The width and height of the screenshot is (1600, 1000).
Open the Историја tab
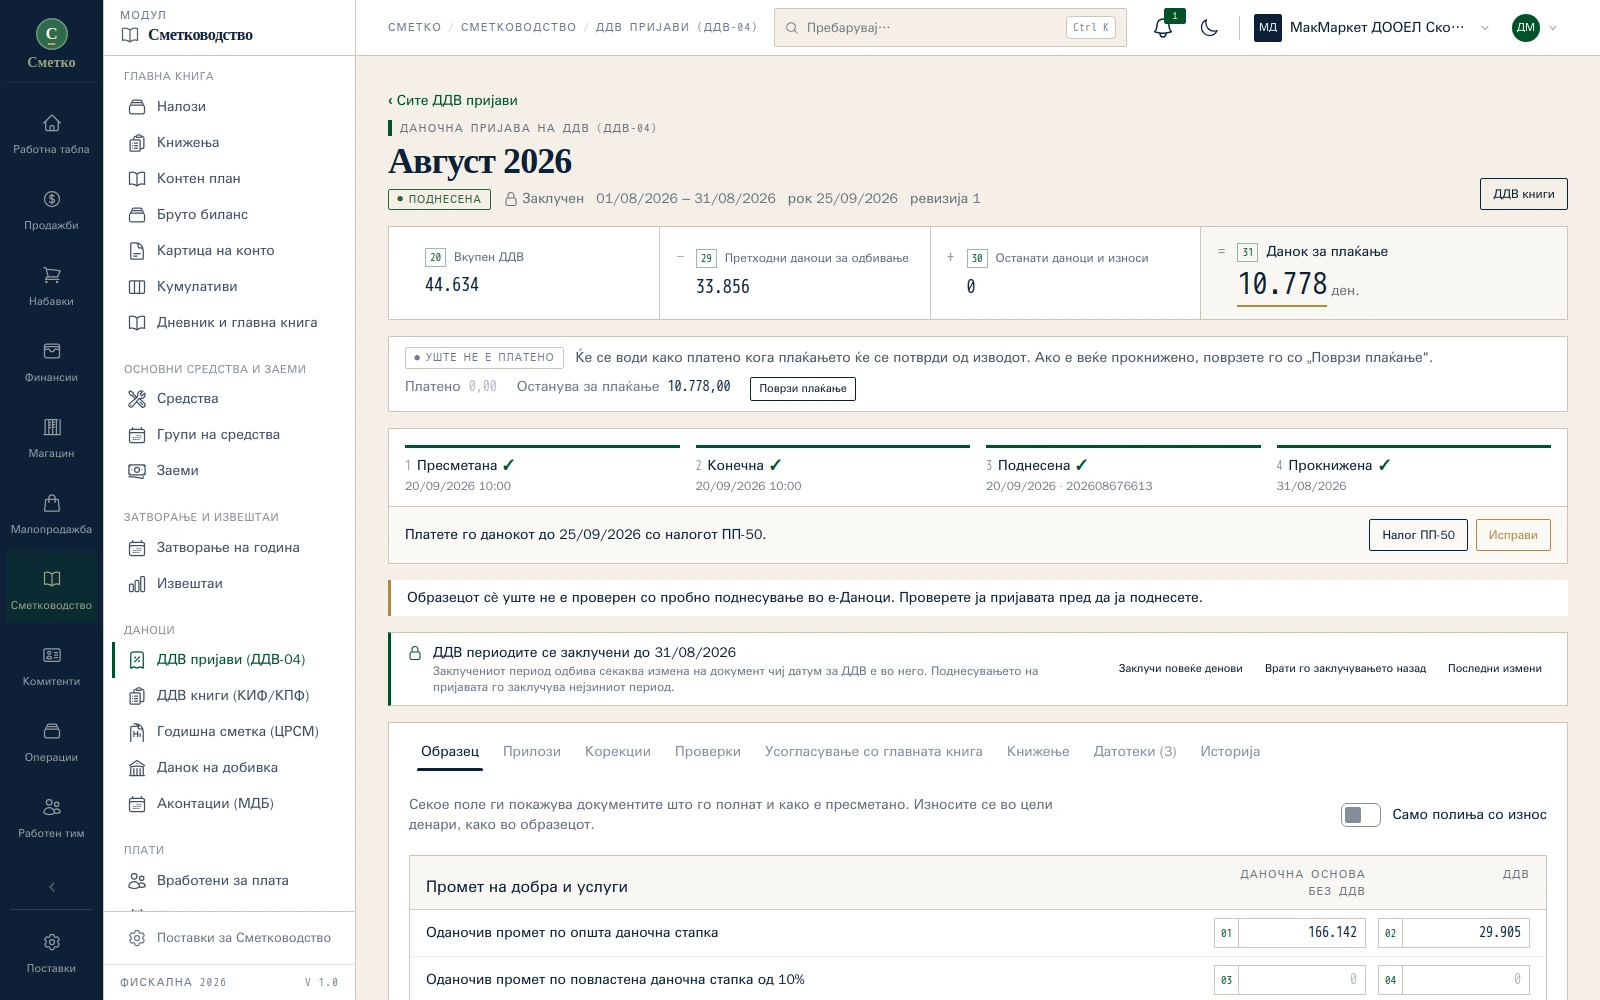tap(1230, 751)
